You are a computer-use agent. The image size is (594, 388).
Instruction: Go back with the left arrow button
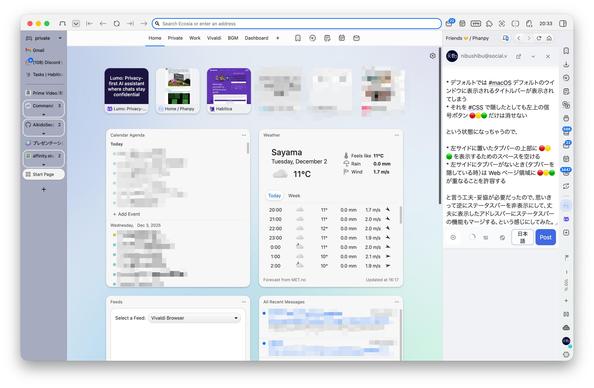click(103, 23)
